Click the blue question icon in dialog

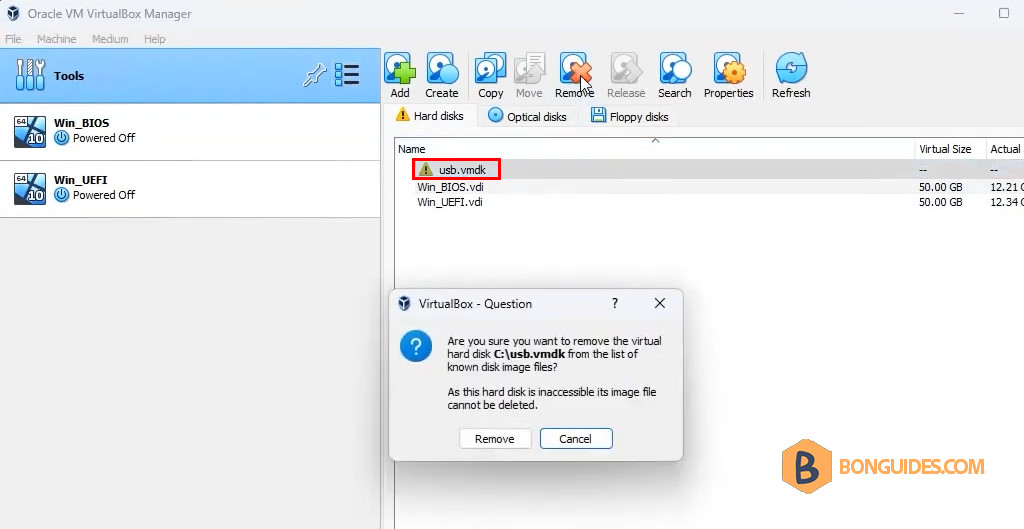(x=416, y=346)
